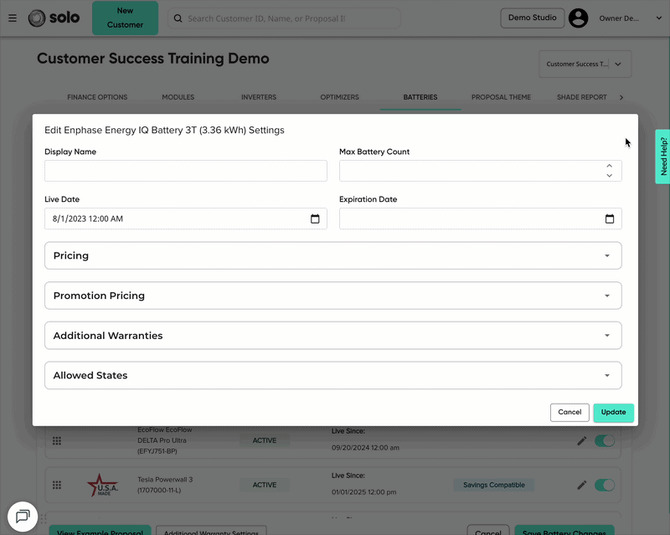Viewport: 670px width, 535px height.
Task: Open Expiration Date calendar picker icon
Action: click(609, 219)
